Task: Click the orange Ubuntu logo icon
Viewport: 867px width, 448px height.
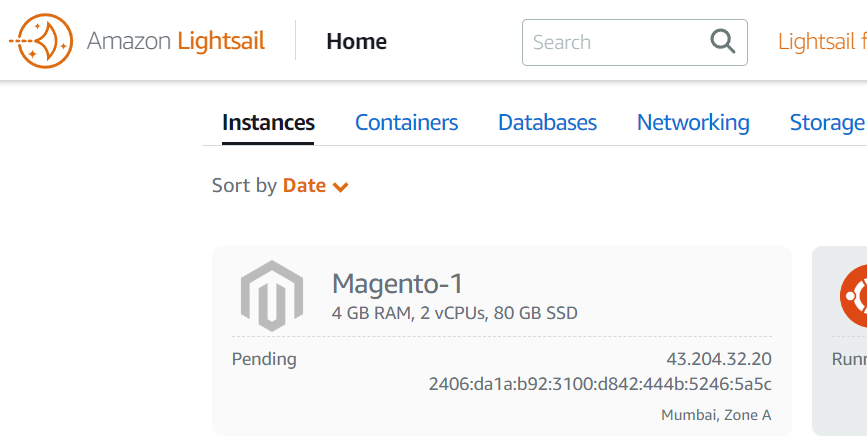Action: pyautogui.click(x=855, y=296)
